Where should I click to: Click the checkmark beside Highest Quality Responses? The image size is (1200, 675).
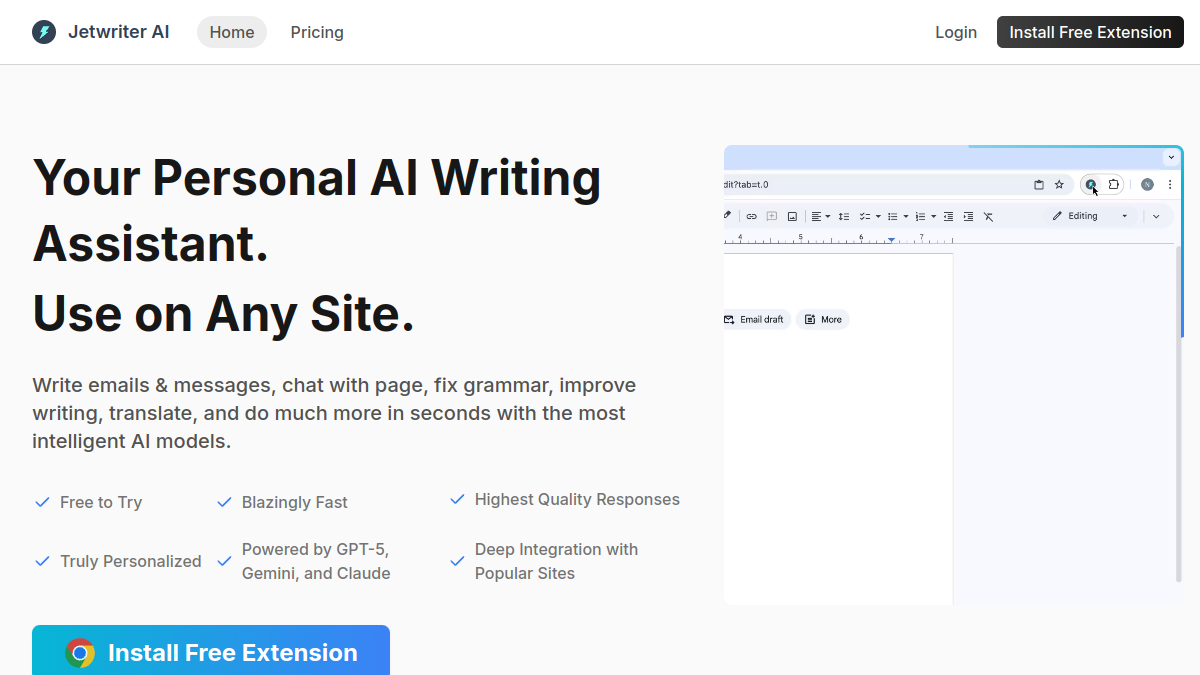(x=457, y=499)
